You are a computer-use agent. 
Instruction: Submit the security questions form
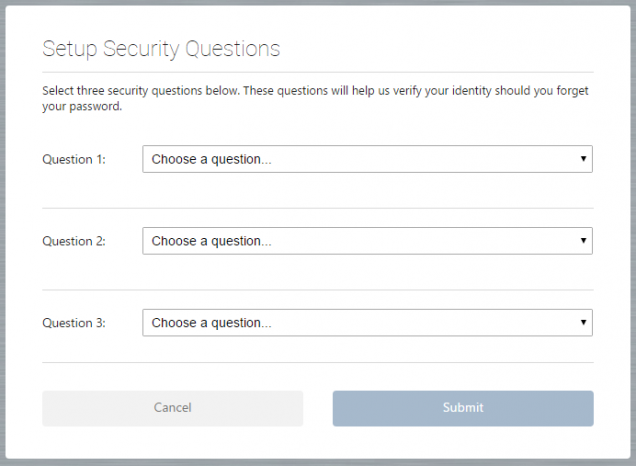point(463,408)
